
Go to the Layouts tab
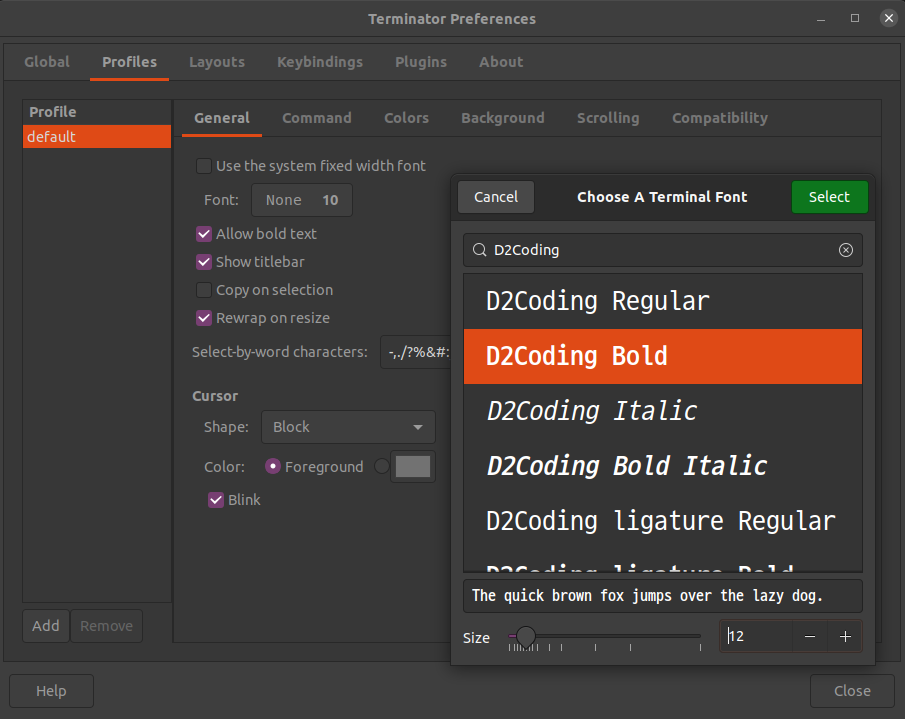click(x=217, y=62)
